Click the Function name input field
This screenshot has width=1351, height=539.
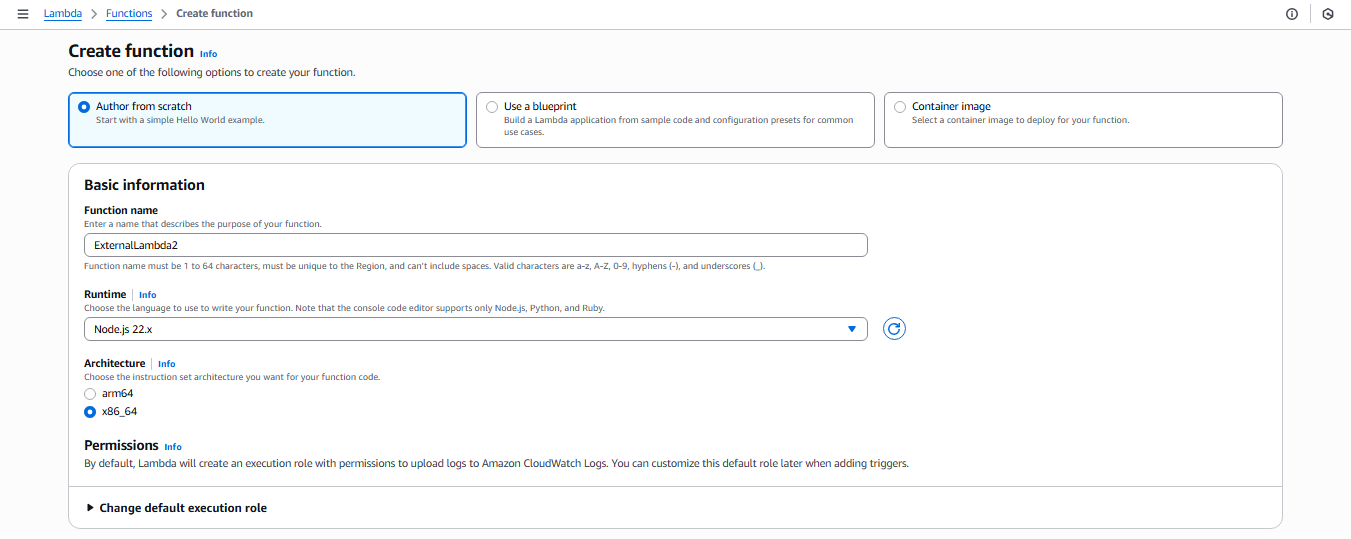coord(475,245)
